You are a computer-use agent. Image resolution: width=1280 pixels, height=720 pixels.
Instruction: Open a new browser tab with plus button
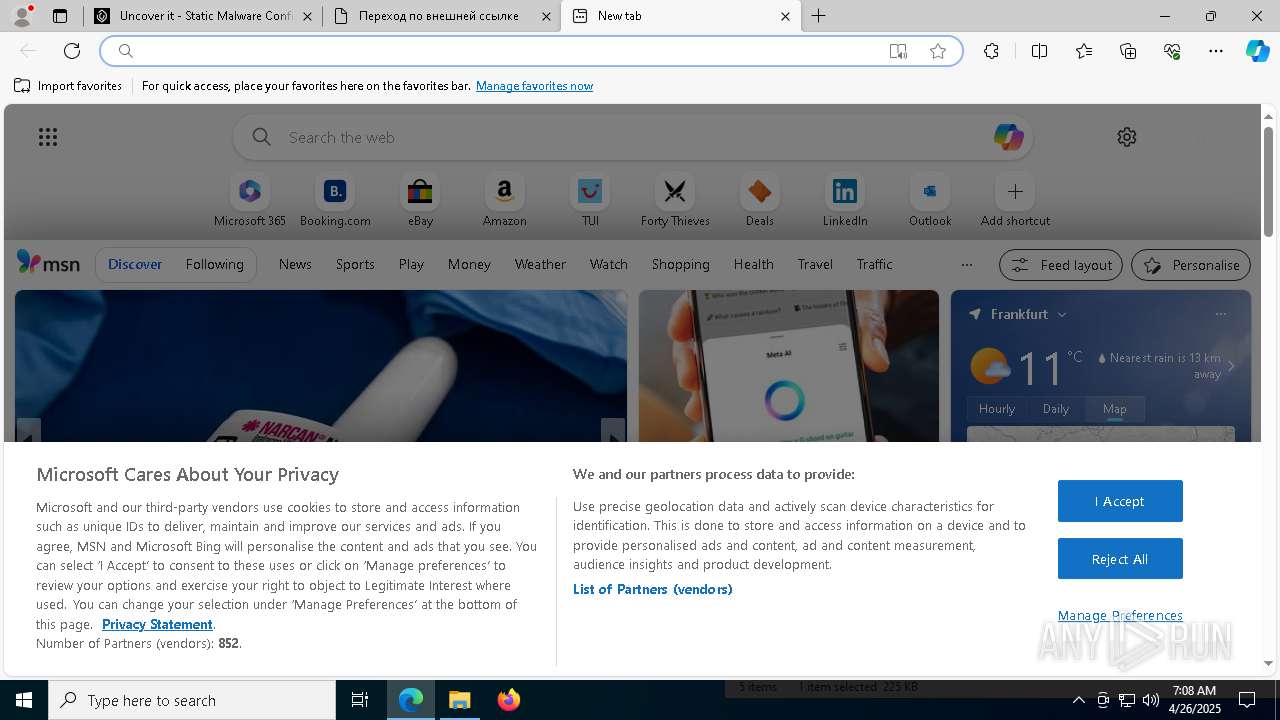click(x=818, y=16)
